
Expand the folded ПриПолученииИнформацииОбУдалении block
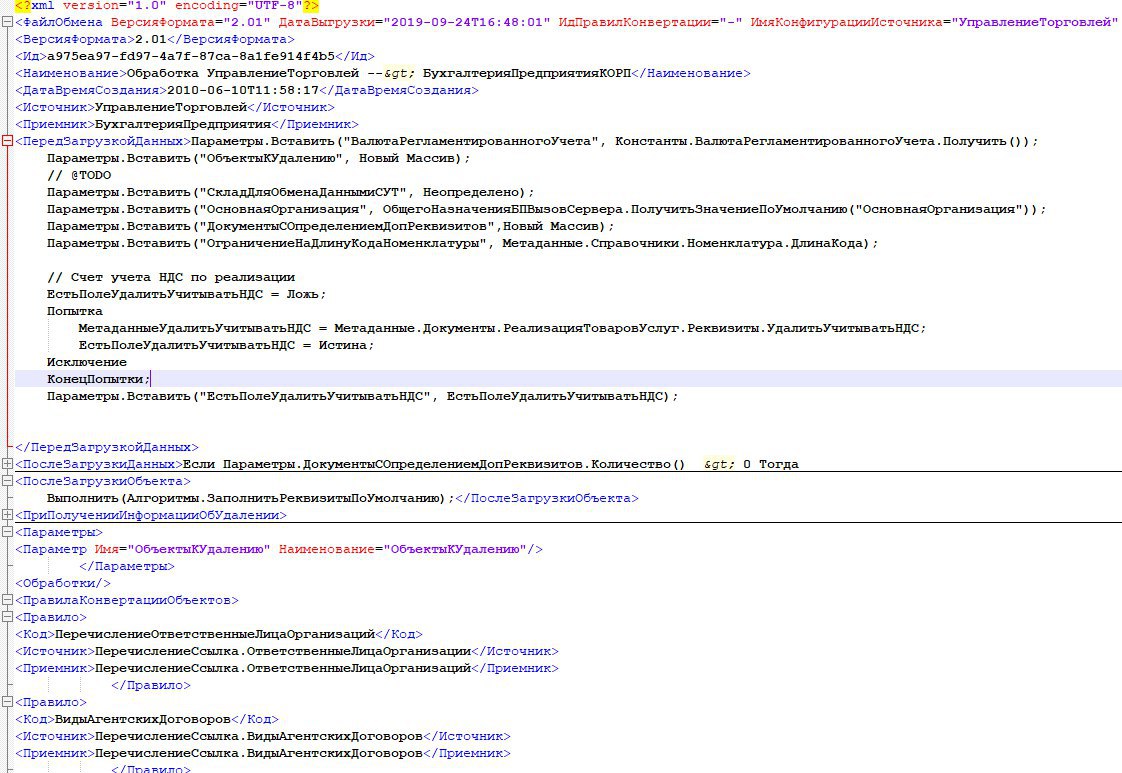tap(7, 515)
